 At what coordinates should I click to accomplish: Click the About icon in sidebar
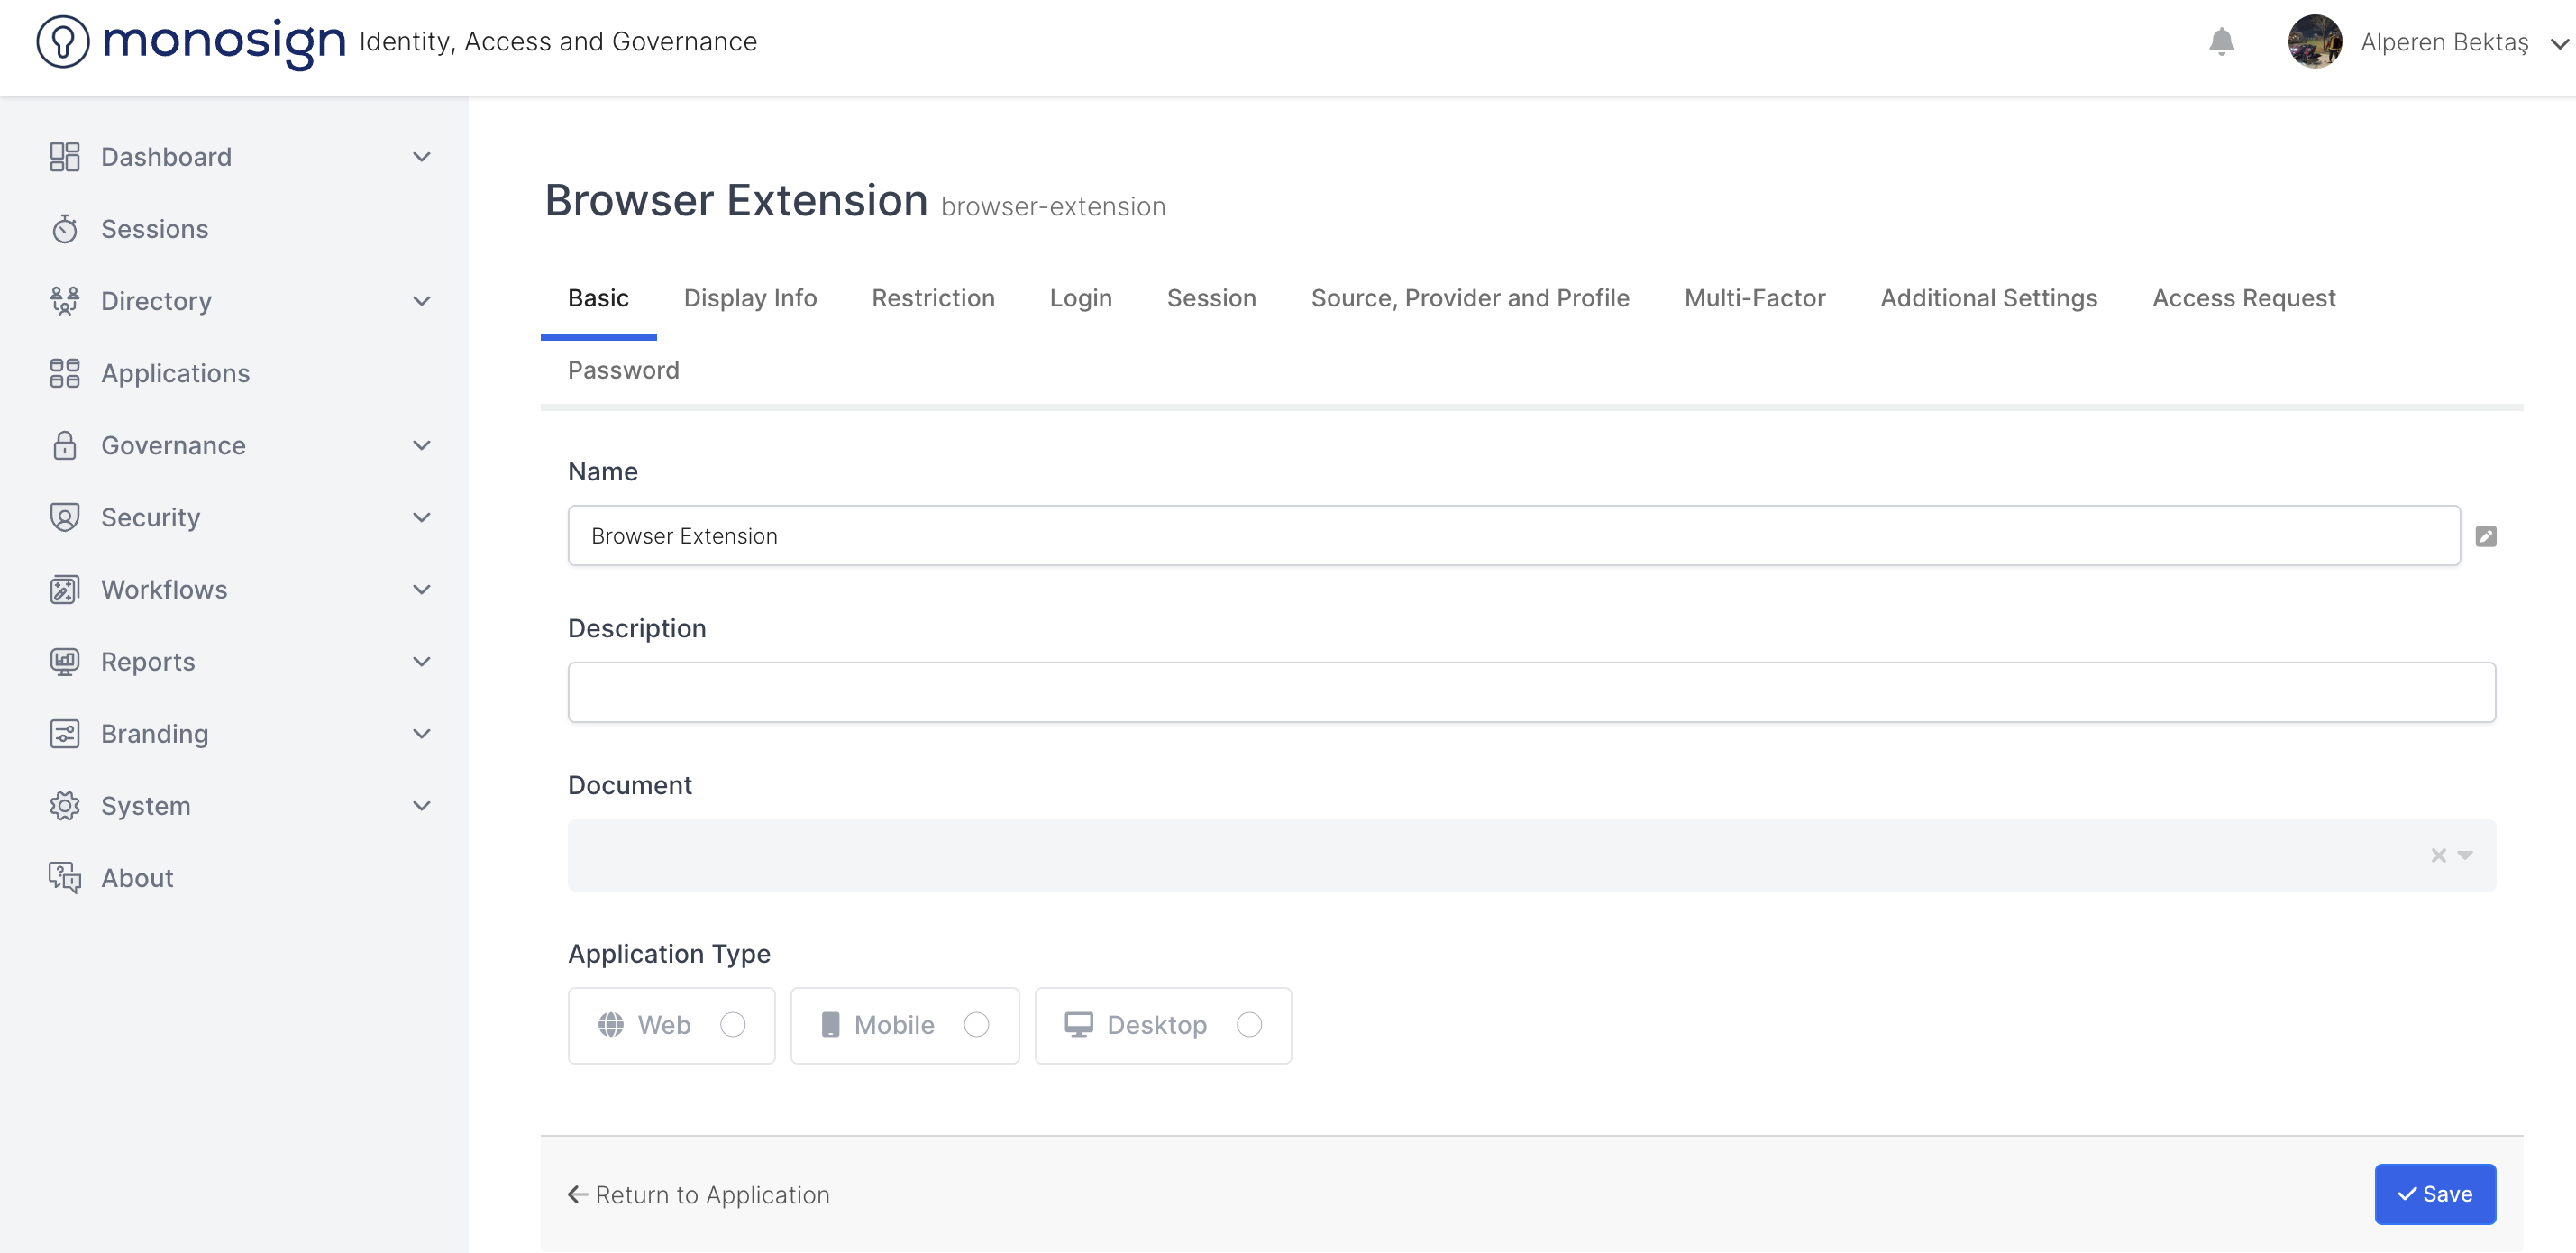[65, 878]
